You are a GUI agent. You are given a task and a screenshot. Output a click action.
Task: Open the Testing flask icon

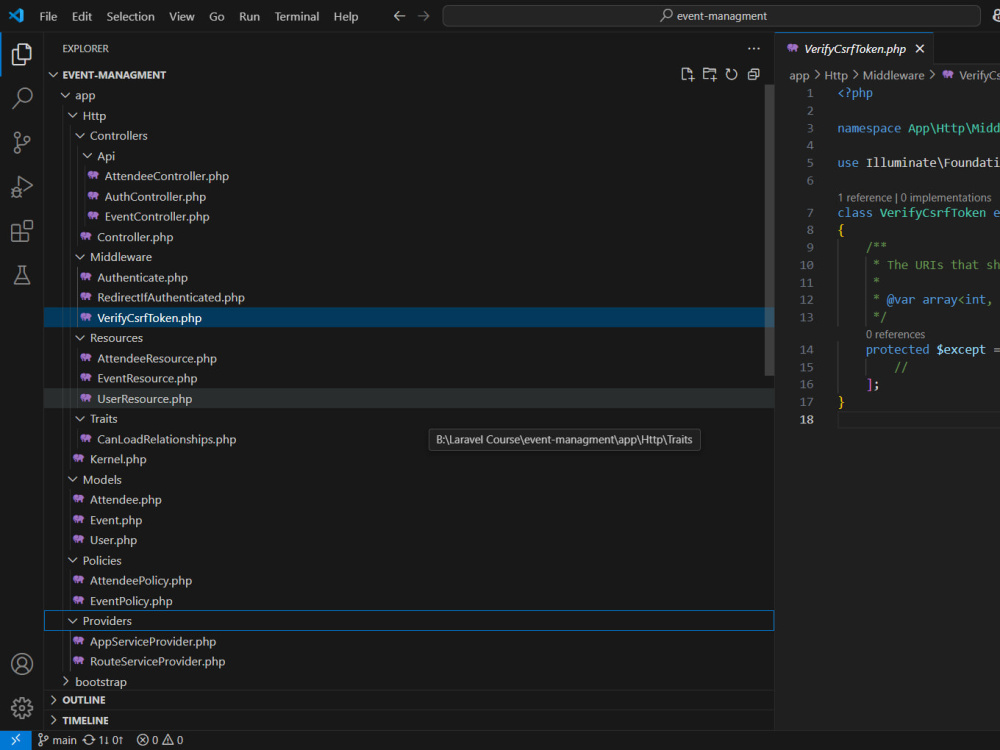(x=22, y=275)
